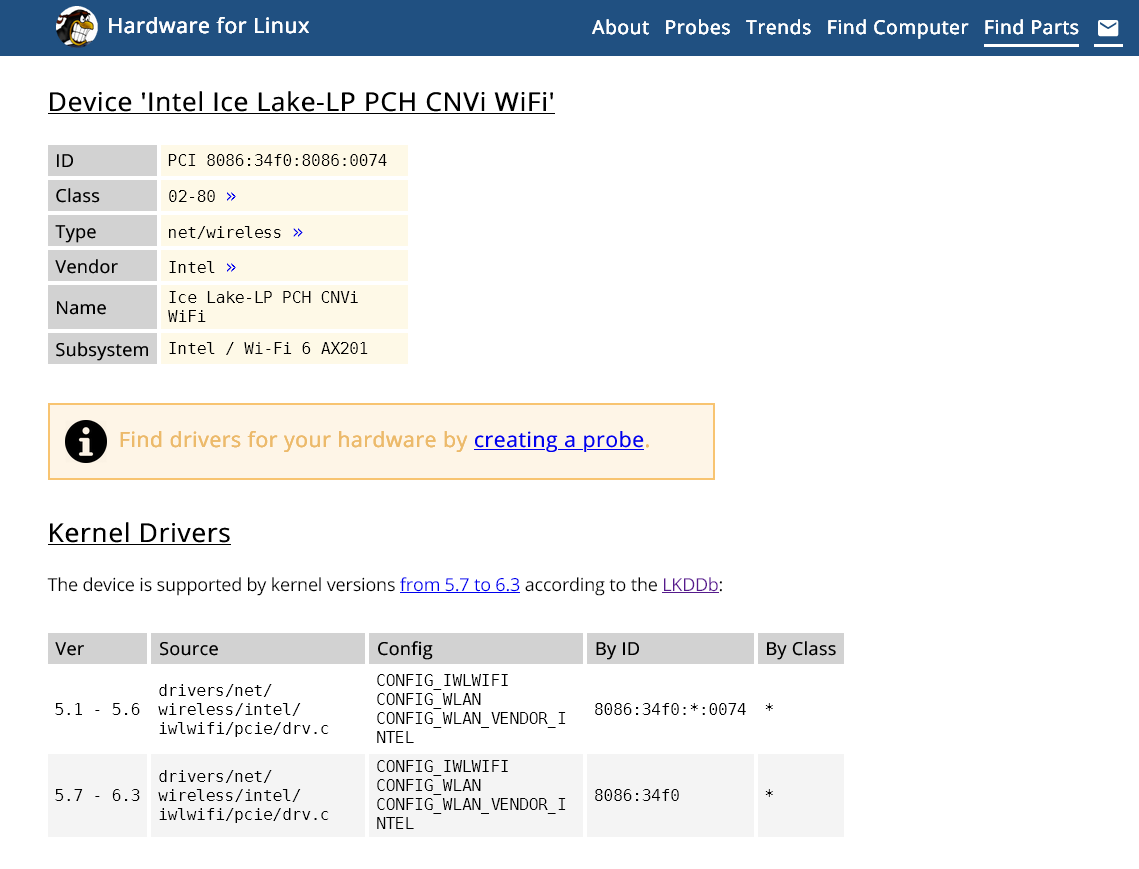The width and height of the screenshot is (1139, 869).
Task: Click the info circle icon
Action: pyautogui.click(x=86, y=441)
